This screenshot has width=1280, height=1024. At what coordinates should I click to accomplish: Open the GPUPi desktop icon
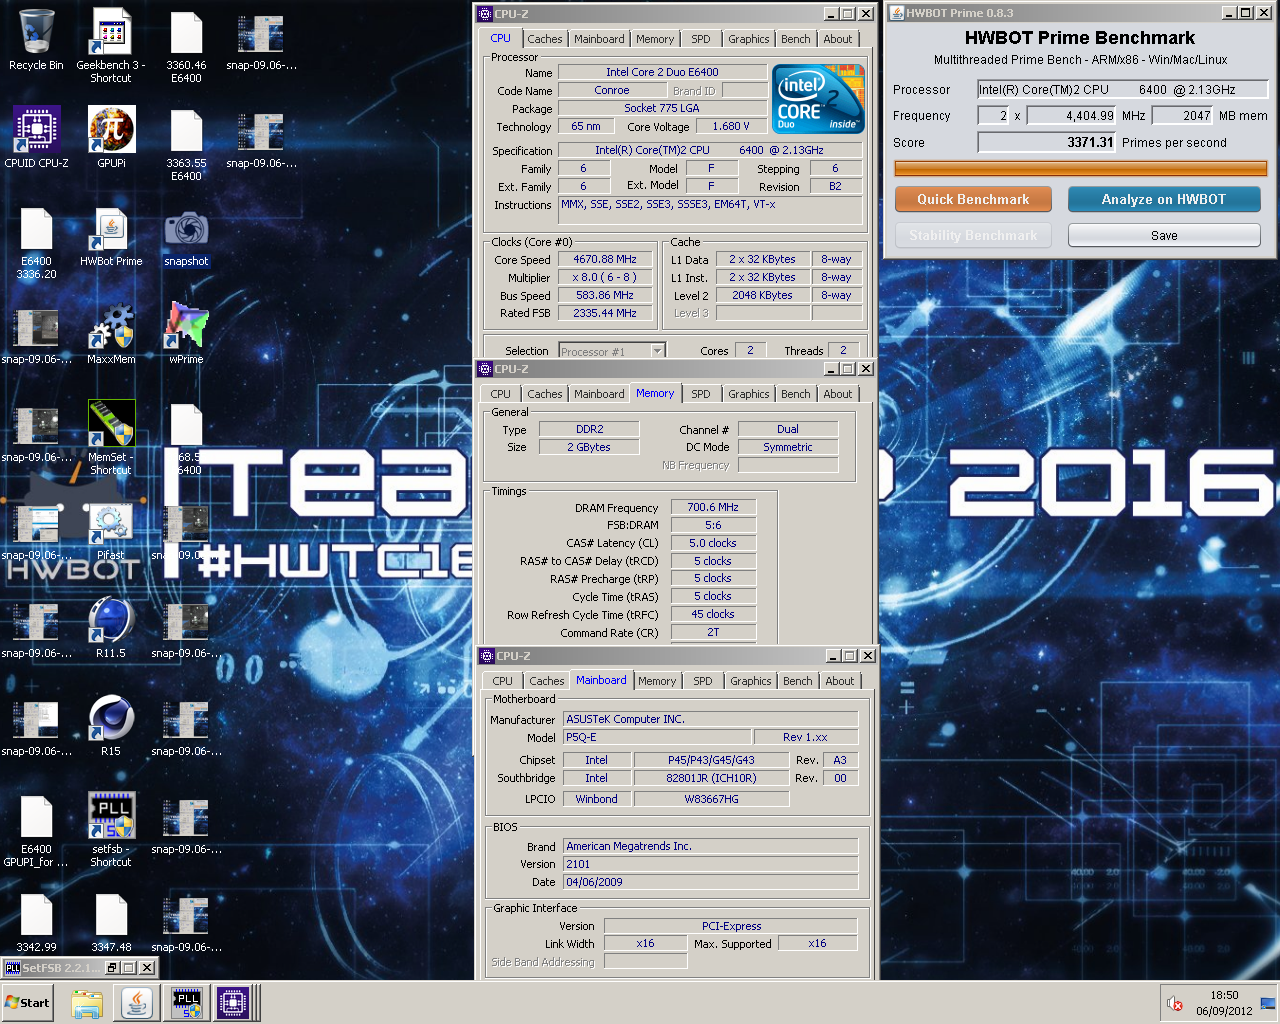[111, 138]
